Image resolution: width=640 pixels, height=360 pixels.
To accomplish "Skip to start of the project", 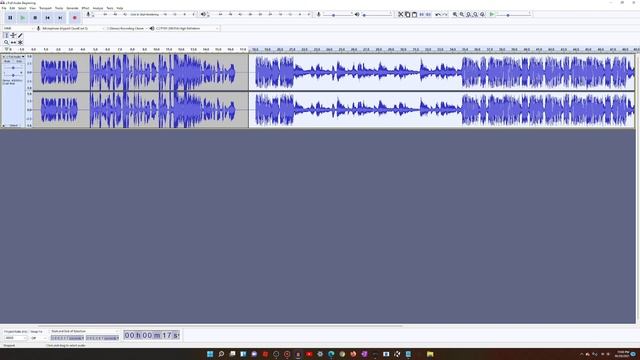I will click(x=48, y=18).
